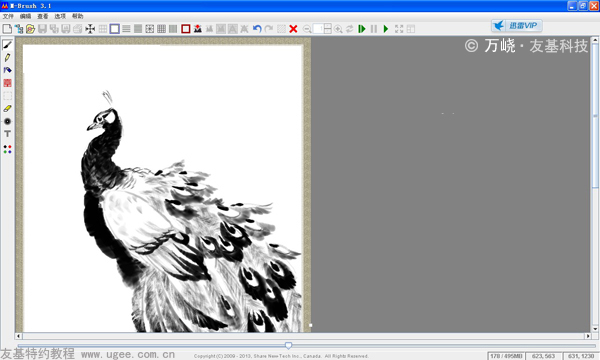Click the green step-play button

[x=362, y=29]
